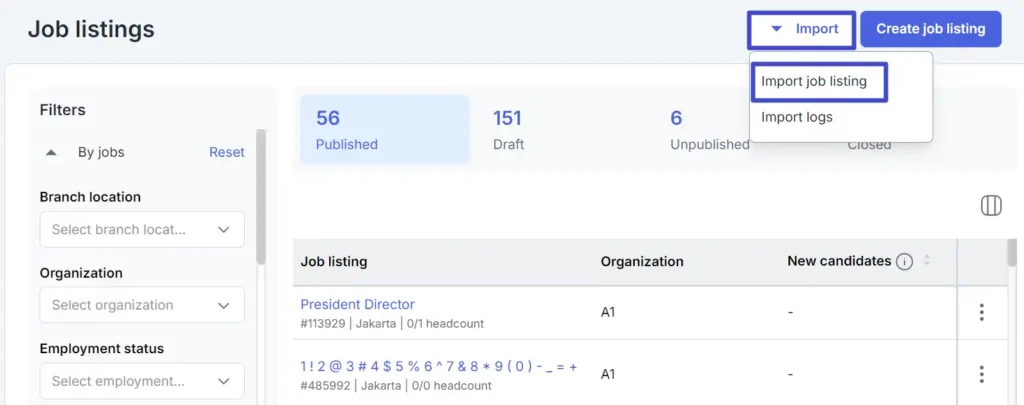Collapse the By jobs filter section
Screen dimensions: 1024x405
pyautogui.click(x=51, y=152)
